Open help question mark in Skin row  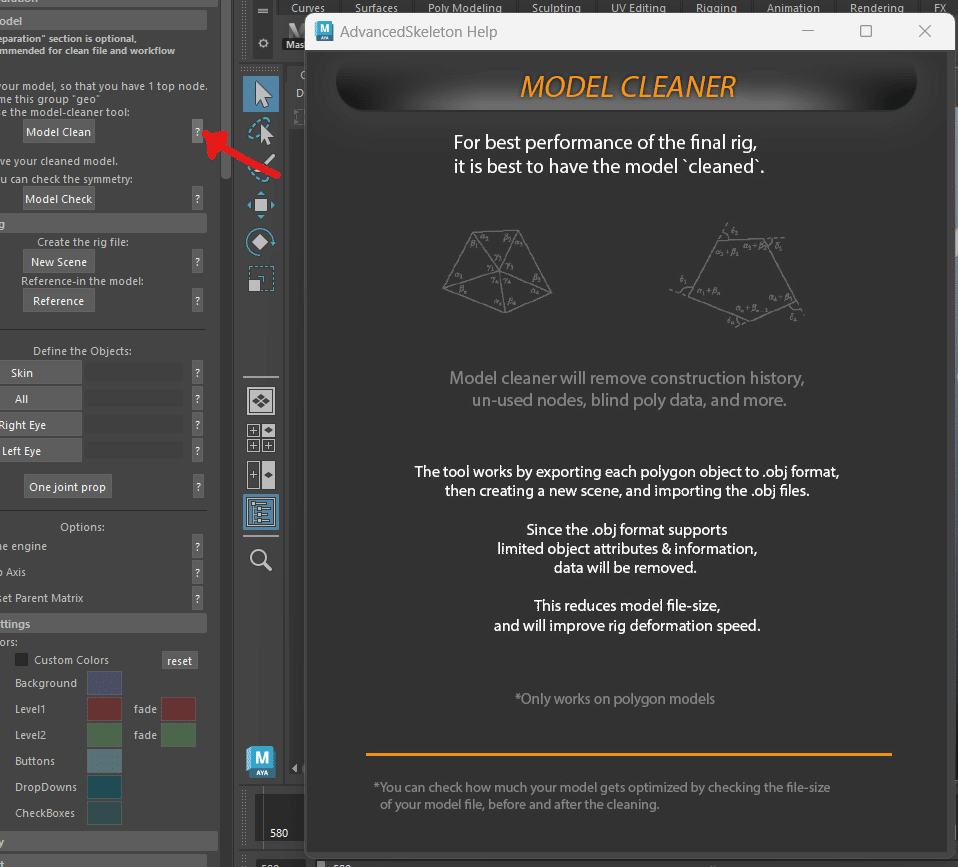[197, 373]
